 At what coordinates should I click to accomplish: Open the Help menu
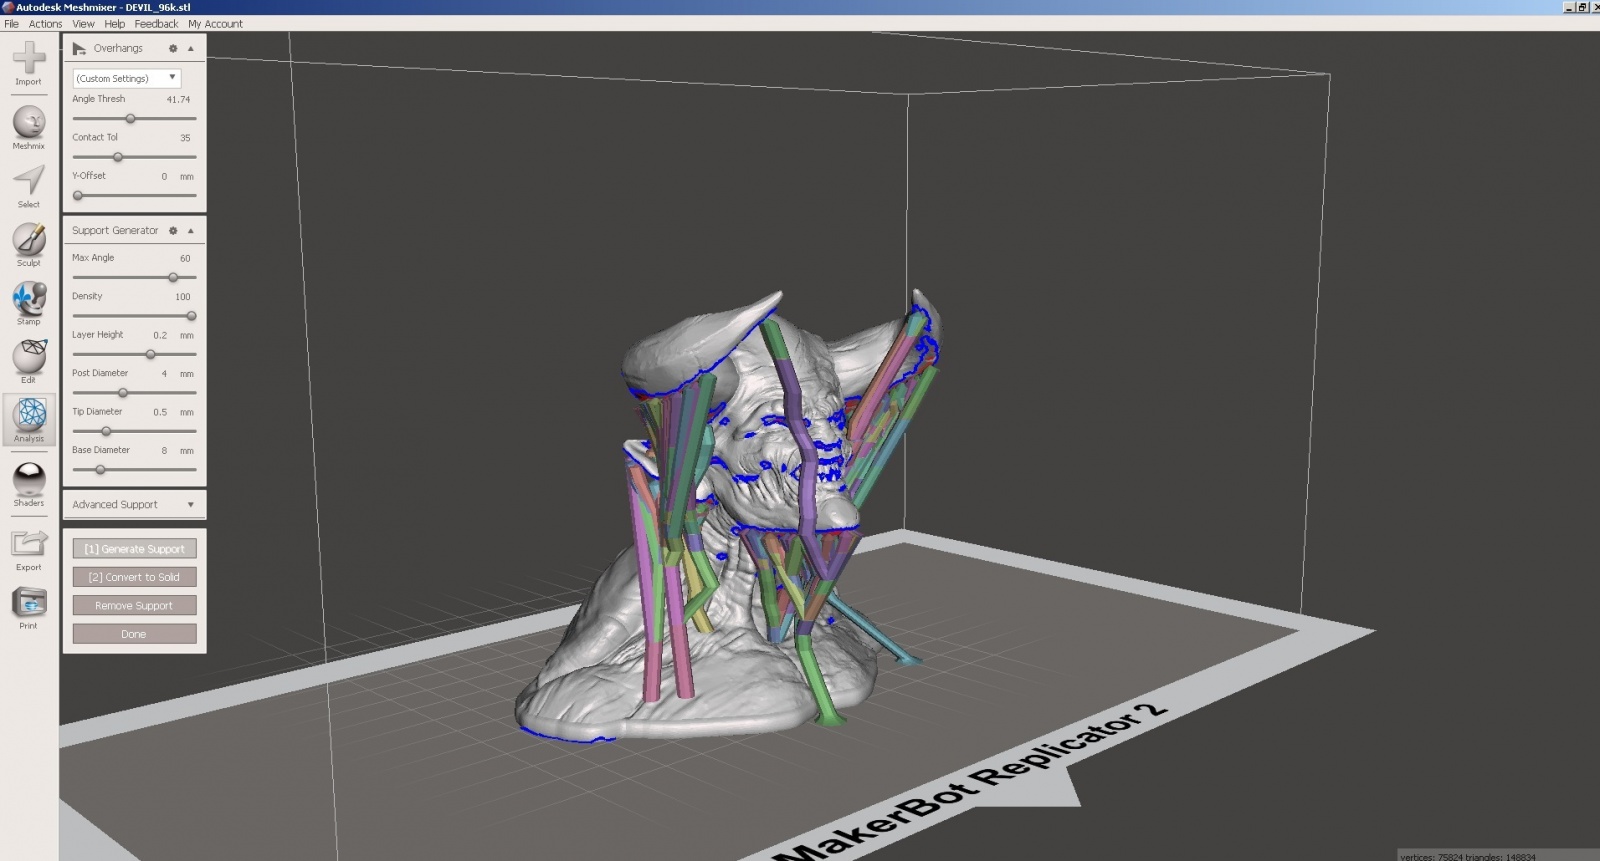tap(115, 24)
